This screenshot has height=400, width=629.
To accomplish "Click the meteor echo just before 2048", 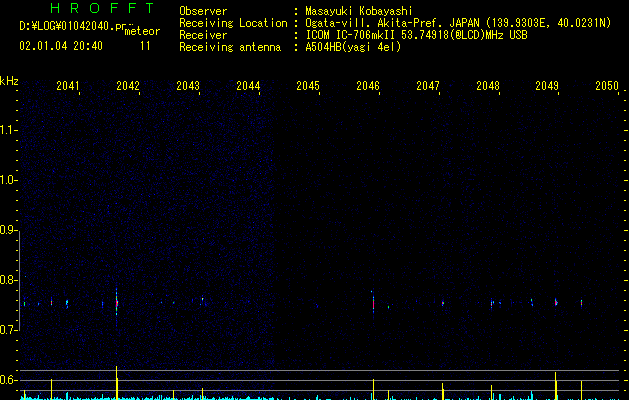I will (491, 304).
